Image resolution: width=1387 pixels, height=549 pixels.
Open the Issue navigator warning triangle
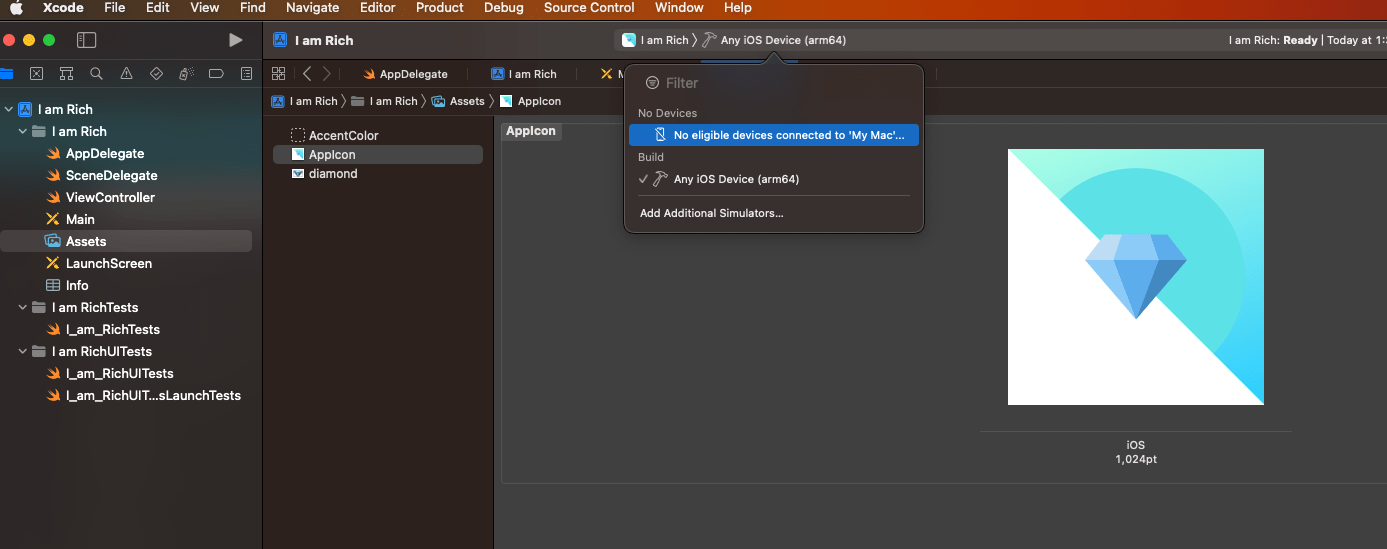[126, 74]
